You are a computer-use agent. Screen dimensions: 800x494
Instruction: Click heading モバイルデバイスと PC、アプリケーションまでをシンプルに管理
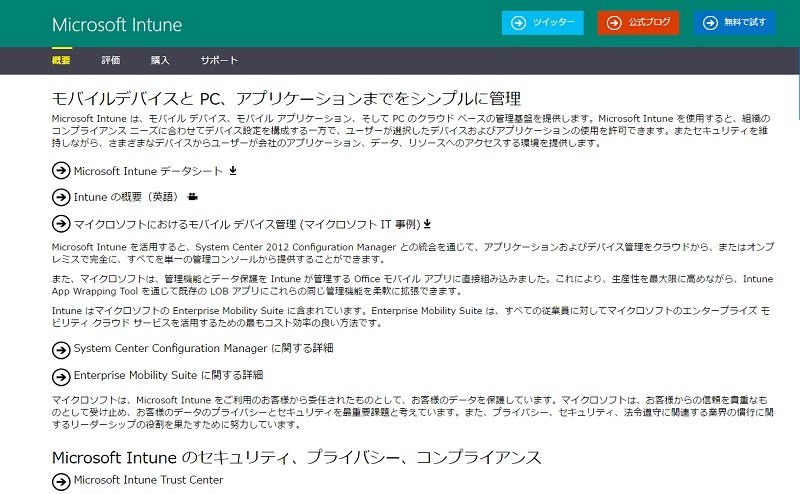point(286,98)
